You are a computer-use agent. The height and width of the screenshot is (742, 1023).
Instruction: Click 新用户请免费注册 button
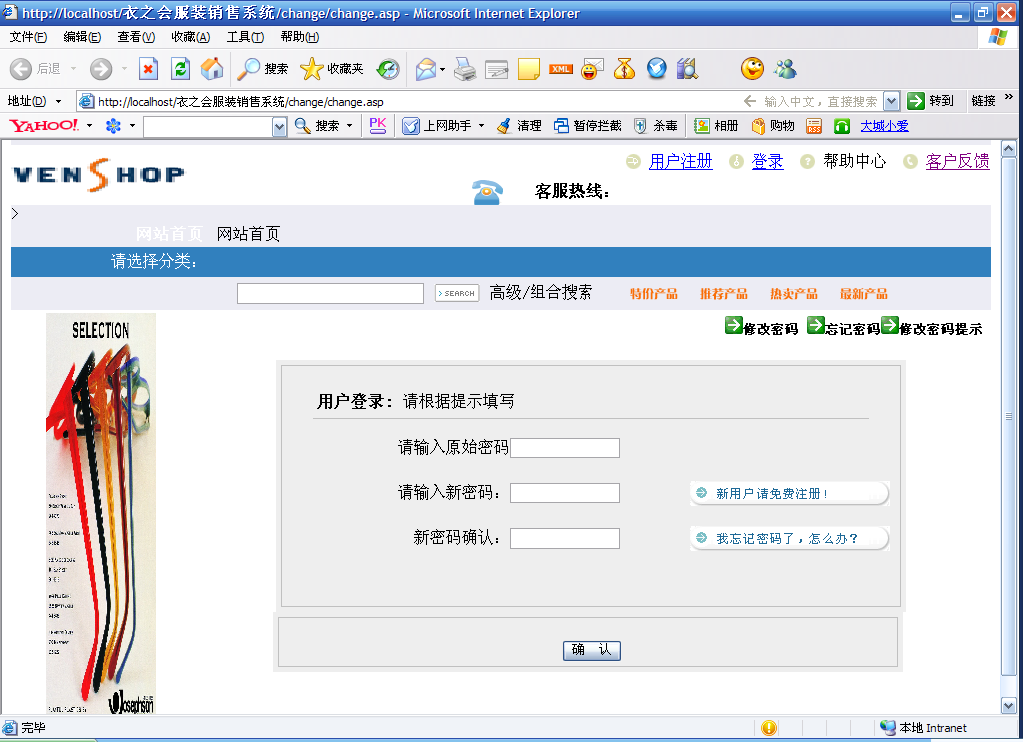point(789,493)
